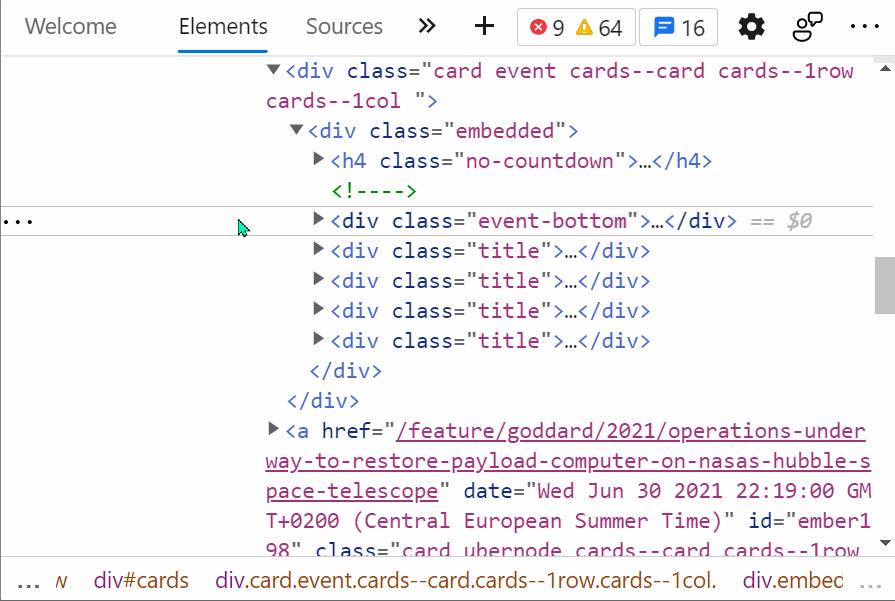Select the green comment node

[374, 191]
